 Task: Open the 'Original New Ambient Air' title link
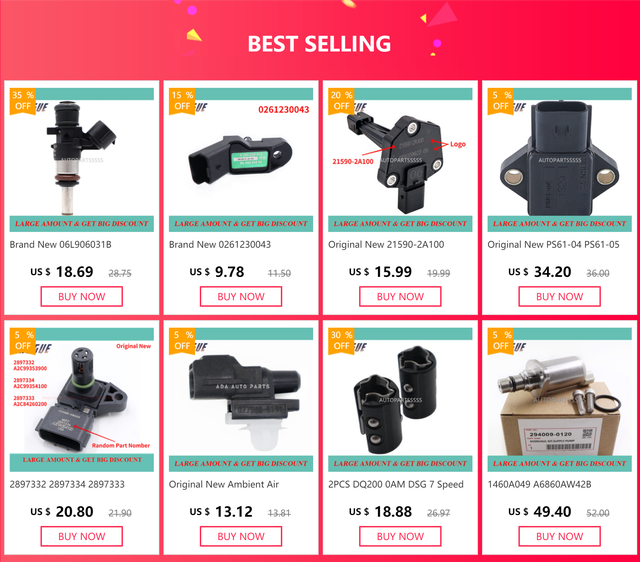click(x=224, y=484)
